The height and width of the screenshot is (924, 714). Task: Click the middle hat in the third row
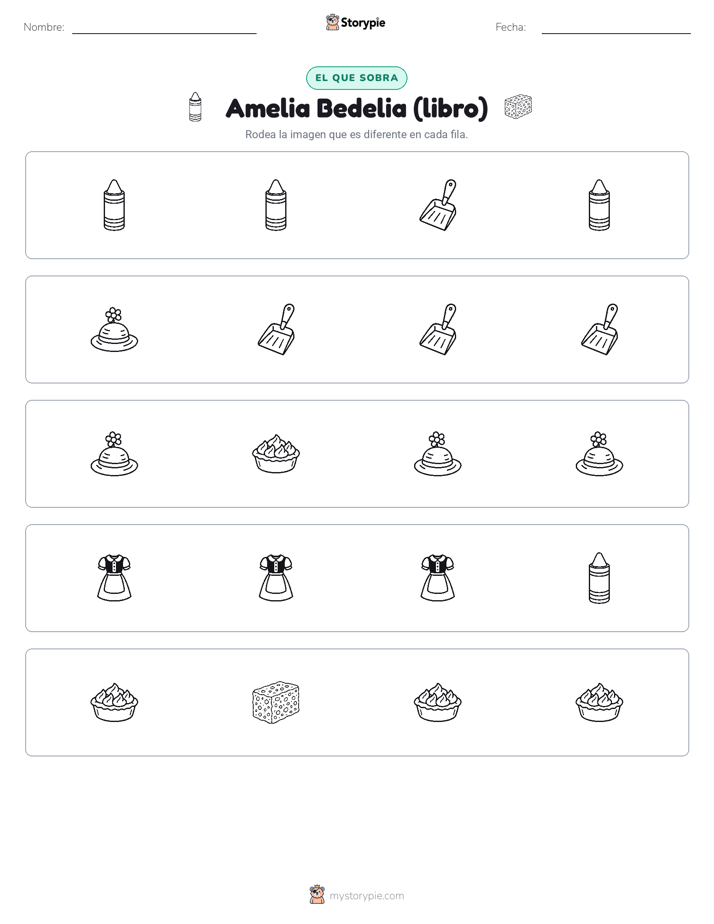(x=438, y=453)
